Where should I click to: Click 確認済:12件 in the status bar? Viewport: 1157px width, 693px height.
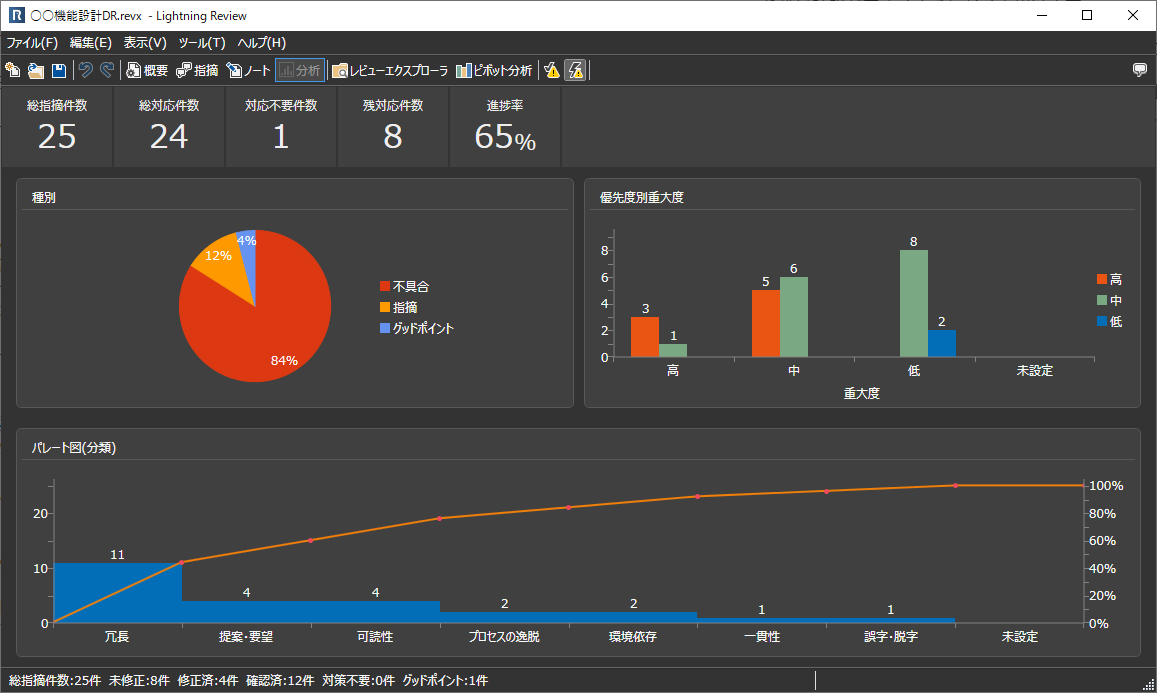click(x=280, y=680)
